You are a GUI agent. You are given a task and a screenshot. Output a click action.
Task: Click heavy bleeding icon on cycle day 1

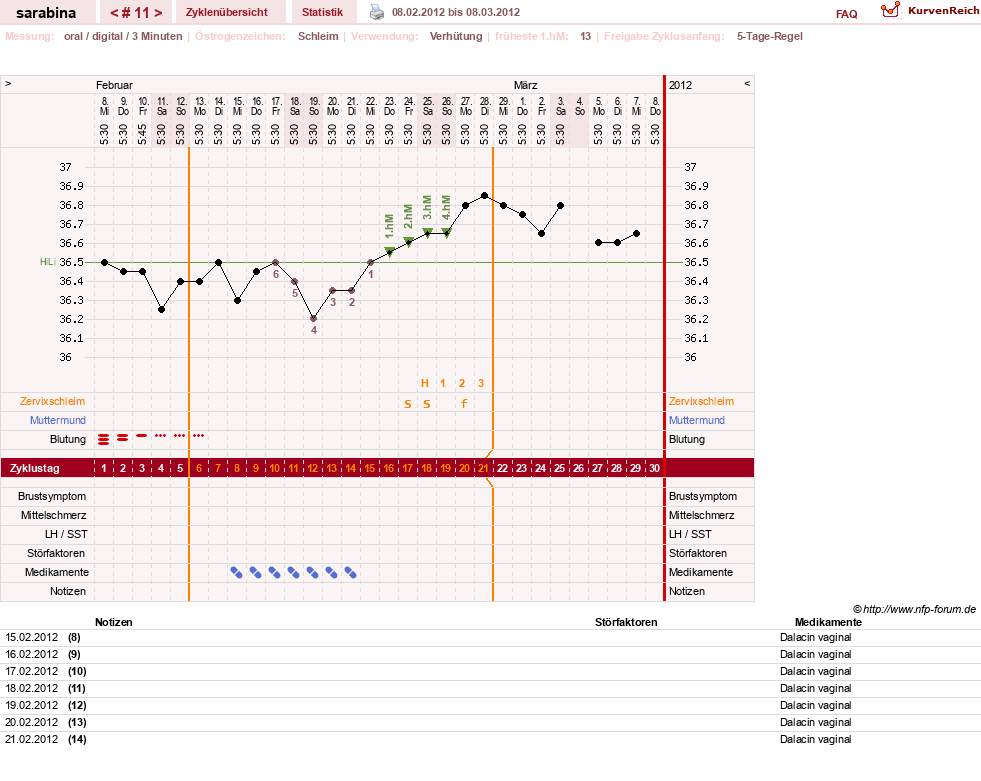tap(103, 440)
